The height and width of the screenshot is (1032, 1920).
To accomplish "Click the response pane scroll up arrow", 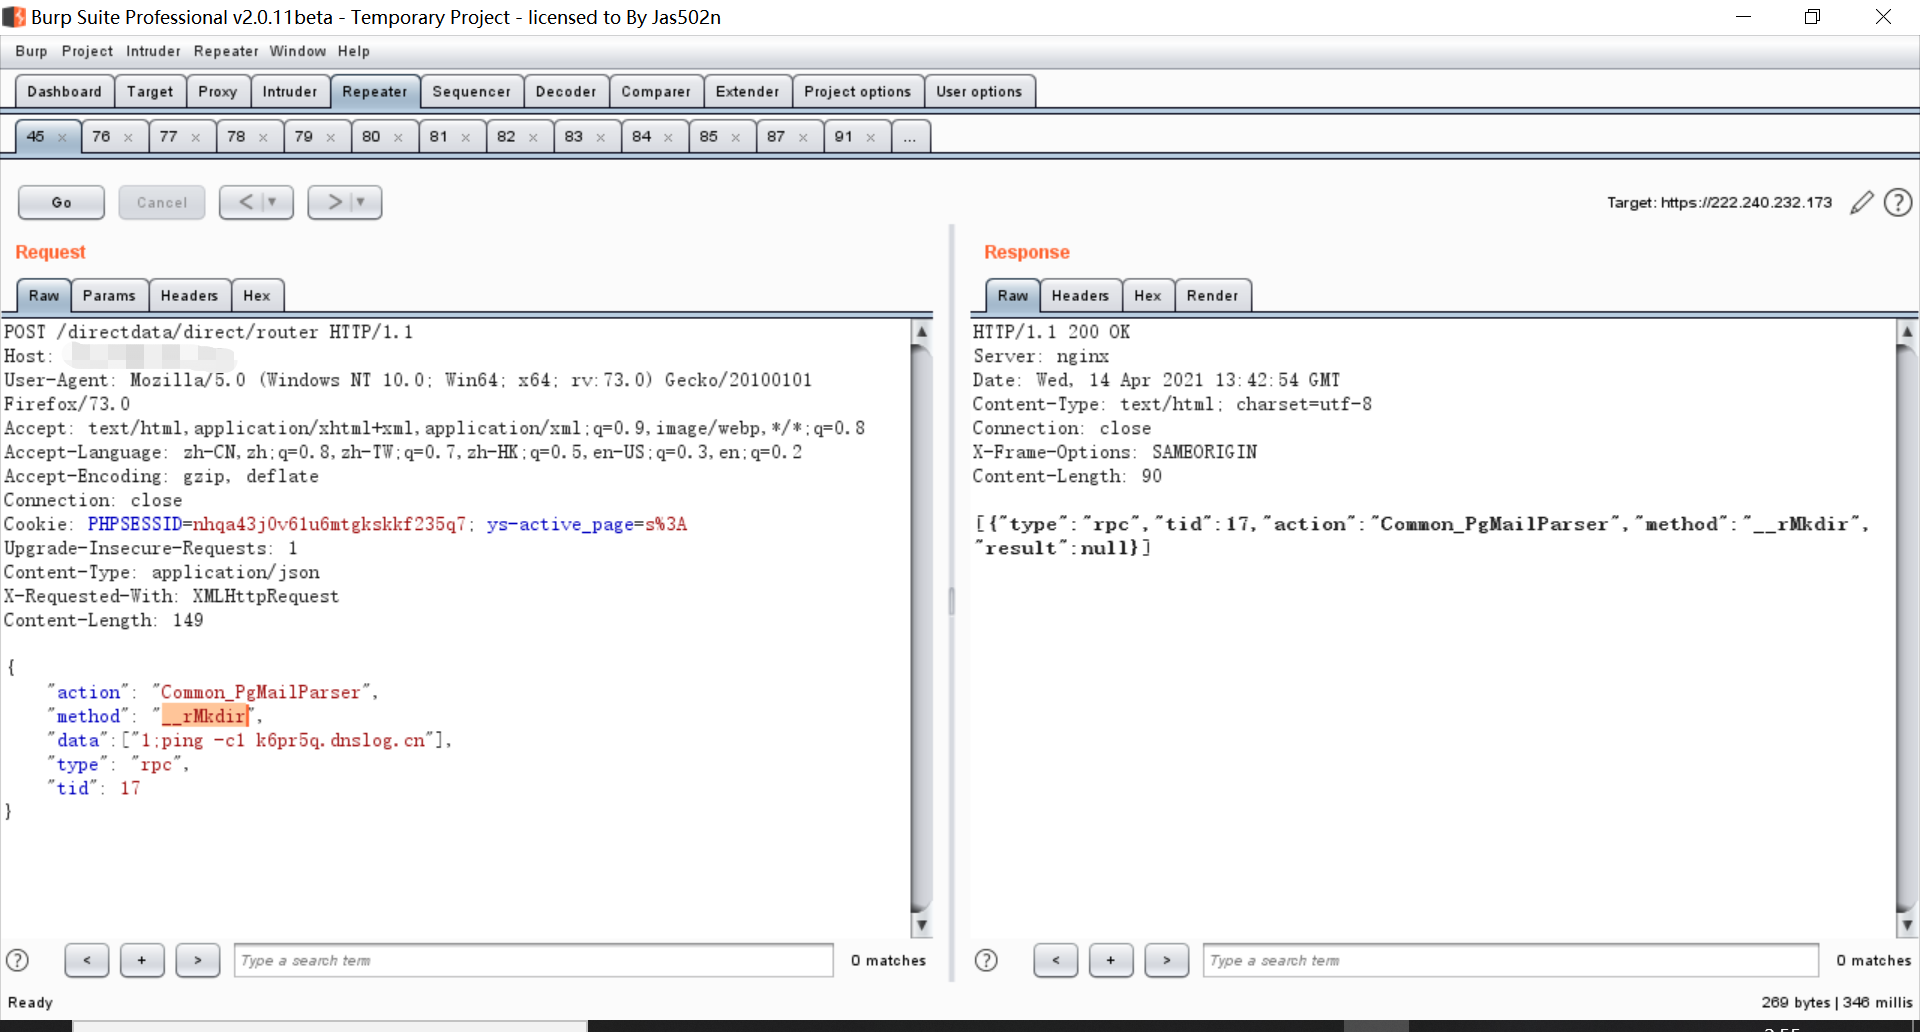I will click(1907, 331).
